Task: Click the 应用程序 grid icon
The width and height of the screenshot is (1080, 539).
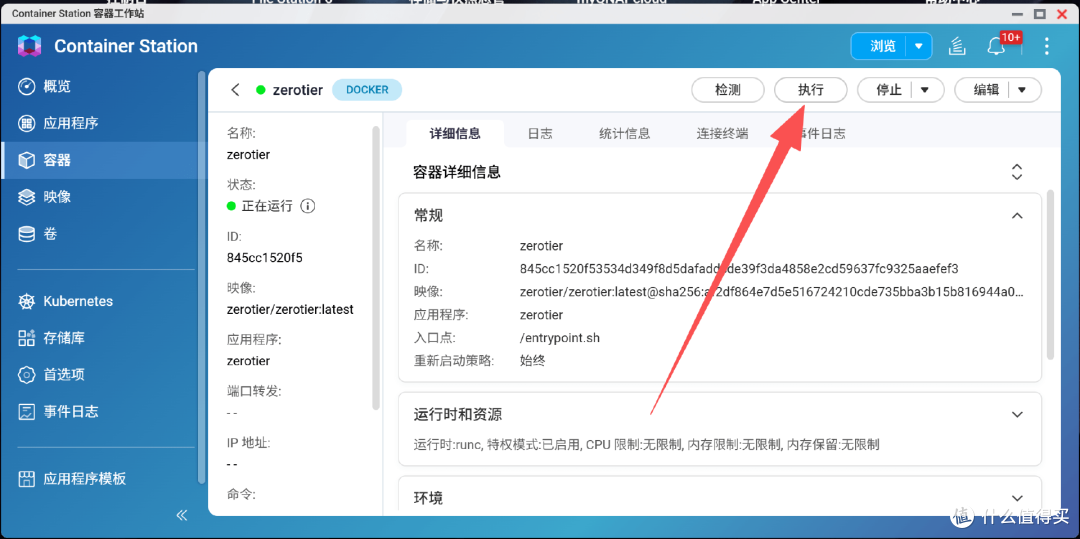Action: pos(26,123)
